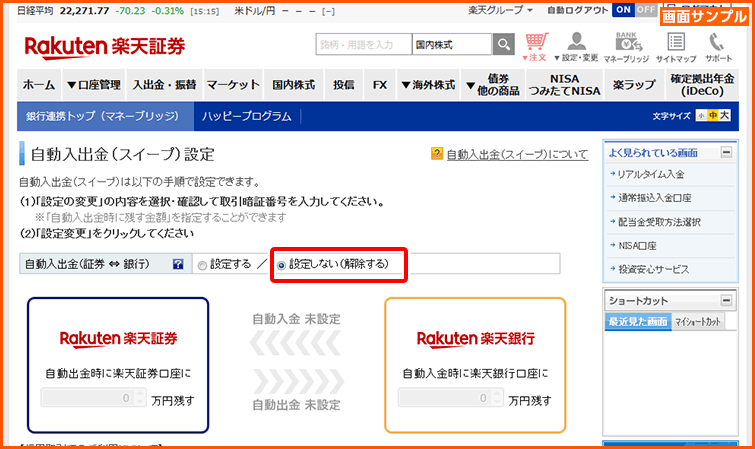Open the 投信 menu

point(344,85)
